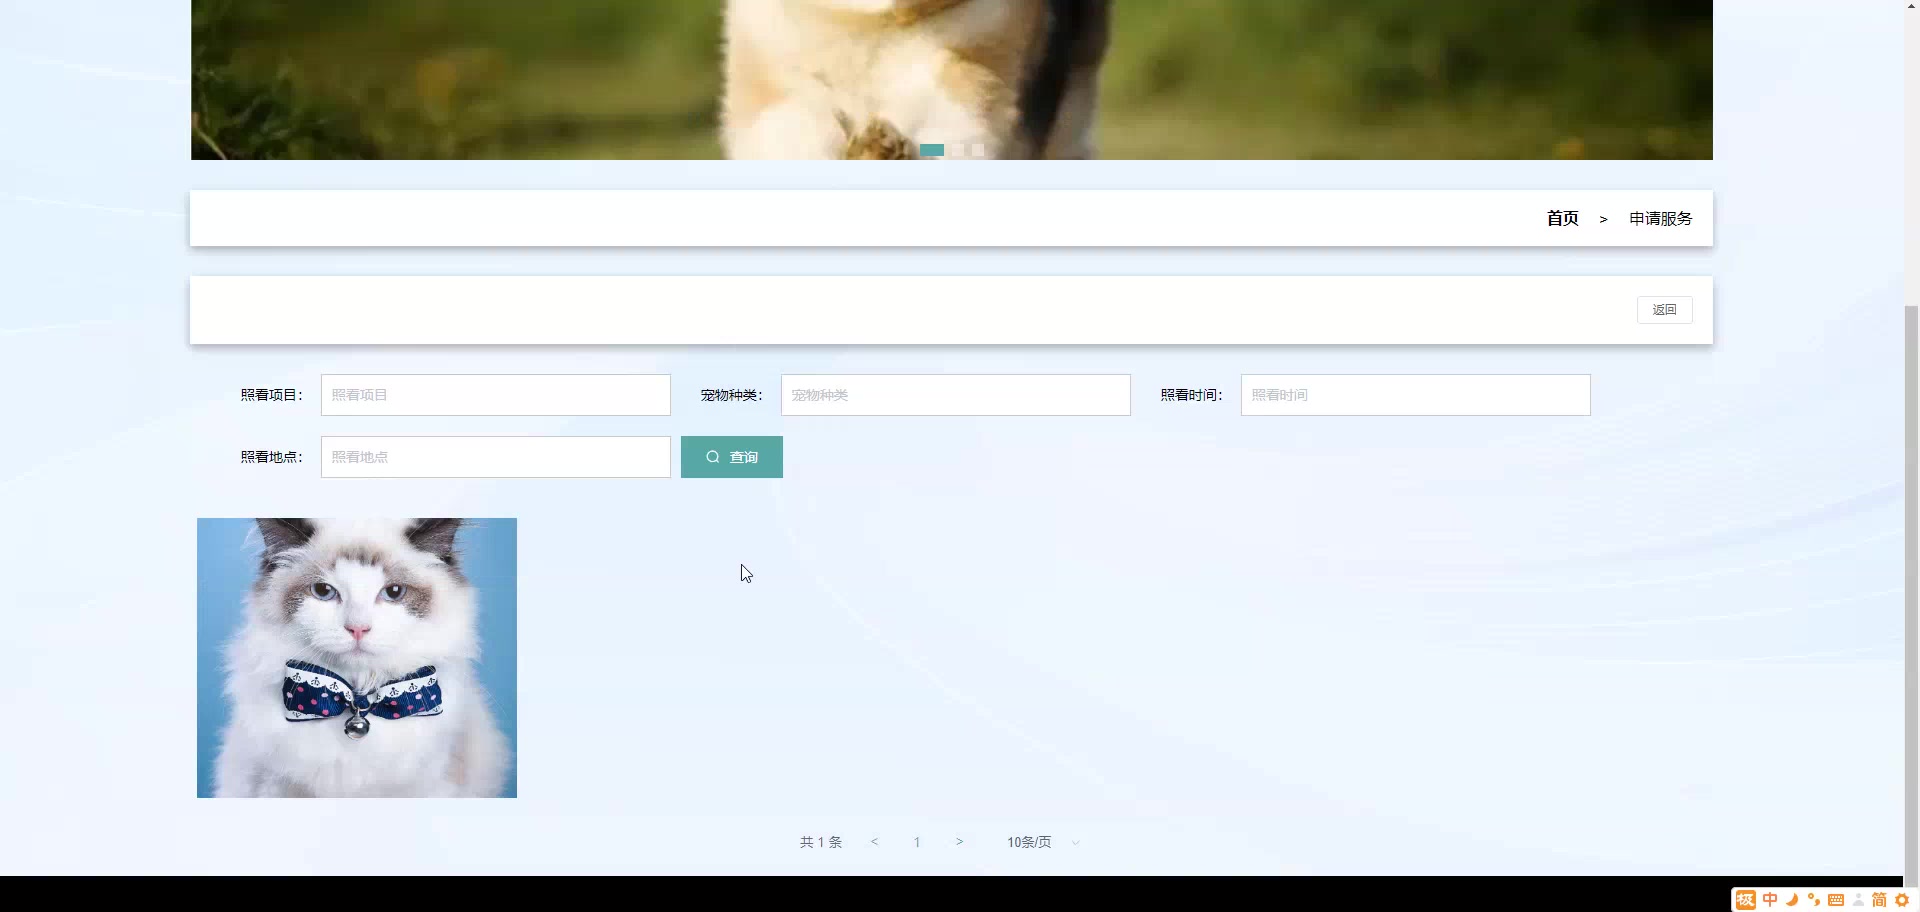Toggle the moon half-width icon in IME bar
The image size is (1920, 912).
pos(1792,900)
